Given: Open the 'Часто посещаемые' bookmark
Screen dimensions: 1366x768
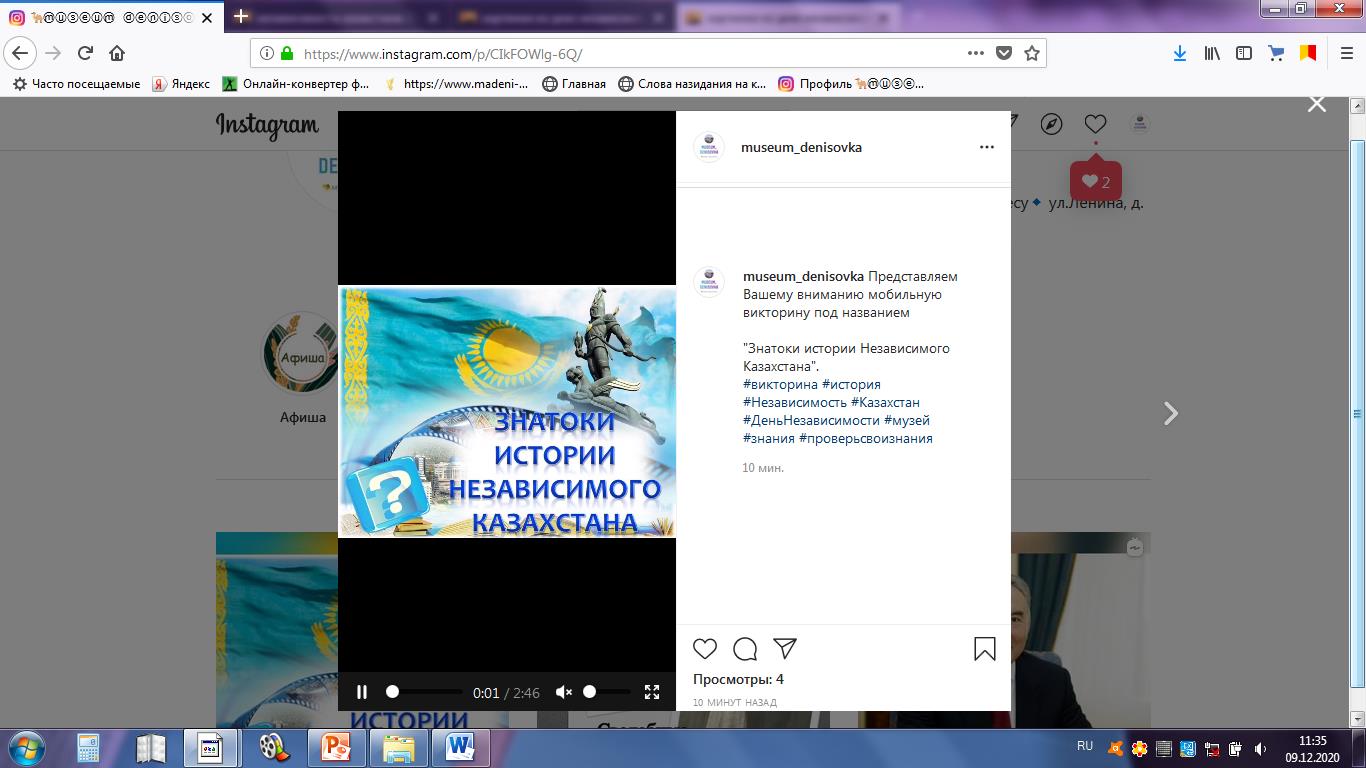Looking at the screenshot, I should [x=76, y=84].
